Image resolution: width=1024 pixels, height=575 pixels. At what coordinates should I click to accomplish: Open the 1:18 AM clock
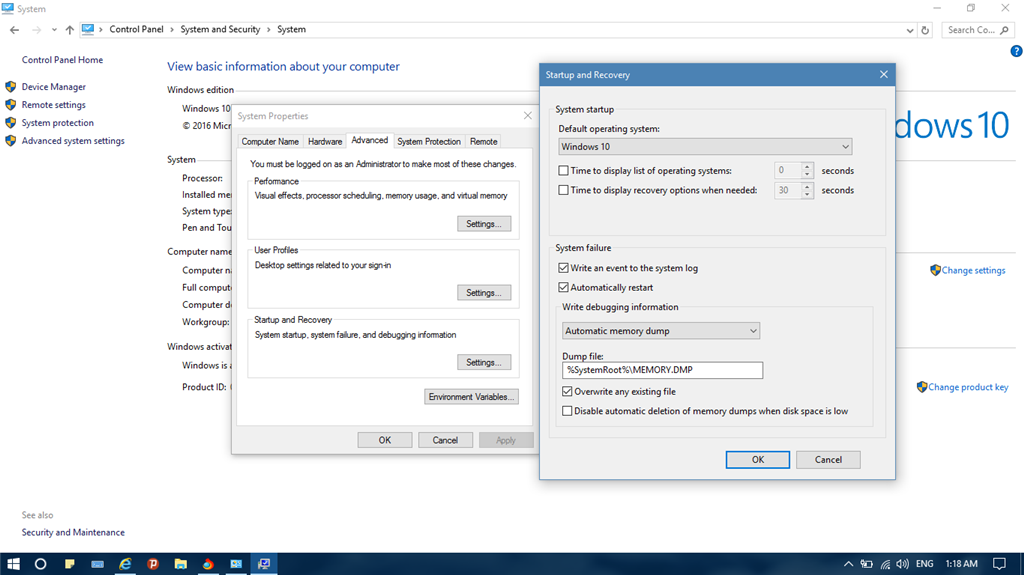coord(961,564)
